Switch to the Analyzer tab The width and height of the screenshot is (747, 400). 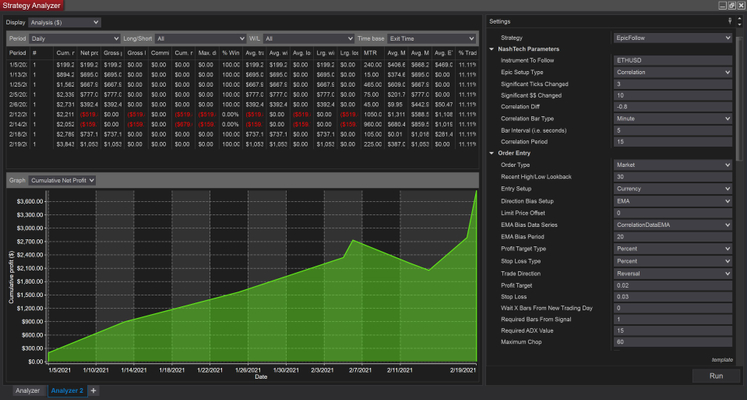[26, 391]
